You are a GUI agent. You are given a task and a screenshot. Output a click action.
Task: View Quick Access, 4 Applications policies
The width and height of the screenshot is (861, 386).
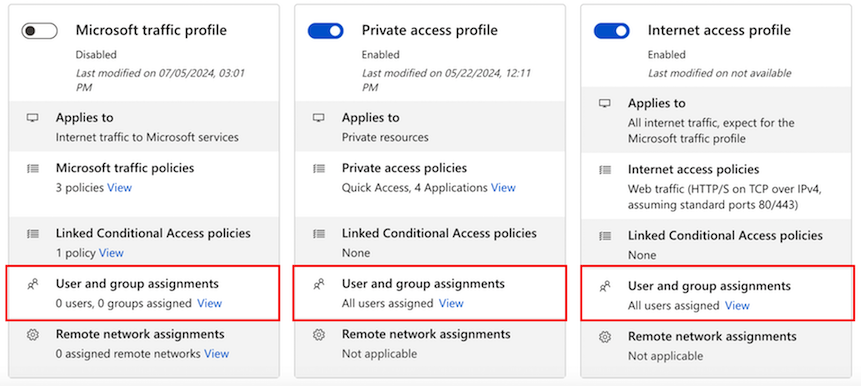pyautogui.click(x=503, y=188)
